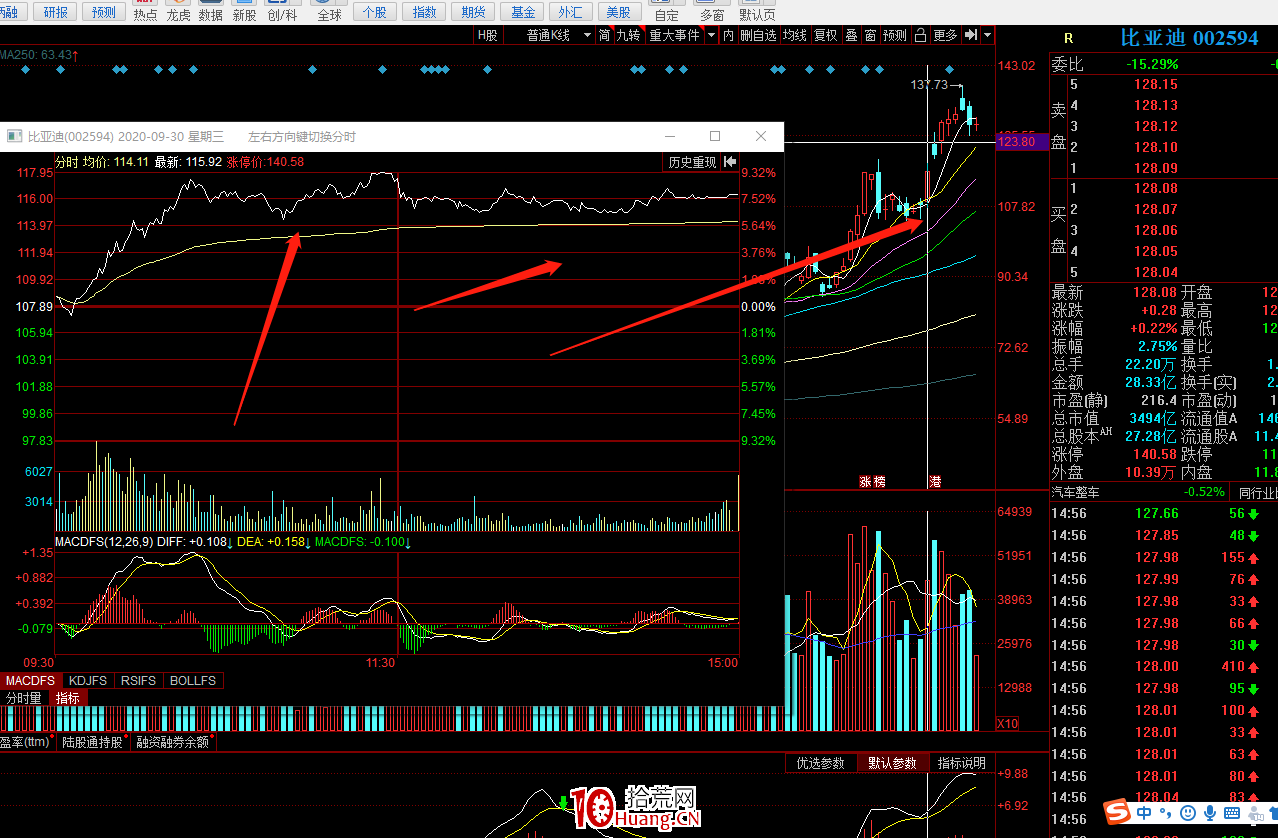Switch to the BOLLFS indicator tab
This screenshot has width=1278, height=838.
tap(193, 681)
